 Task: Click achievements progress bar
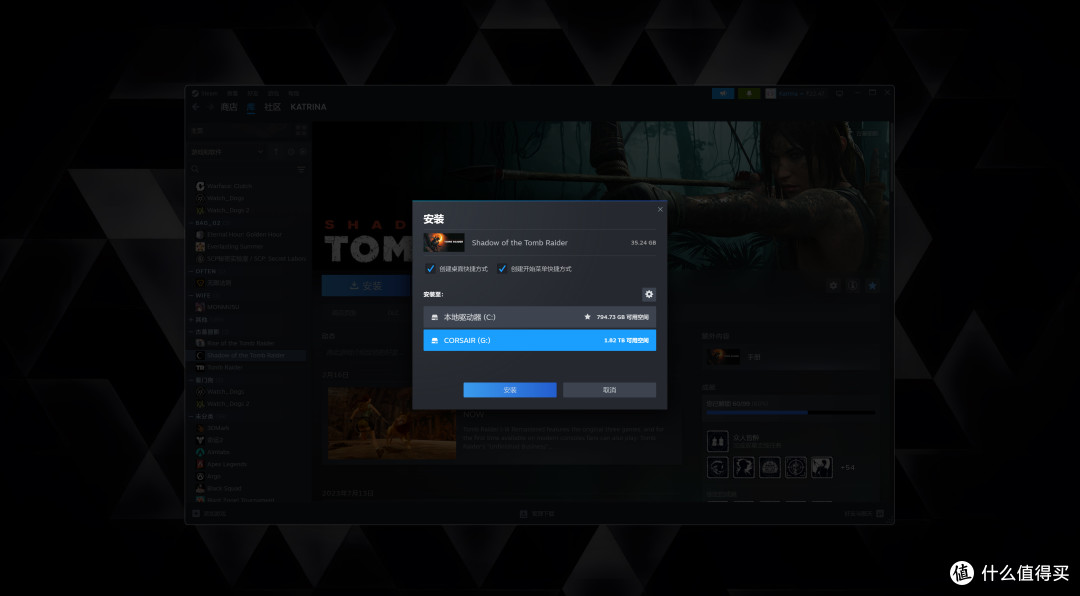pos(790,413)
